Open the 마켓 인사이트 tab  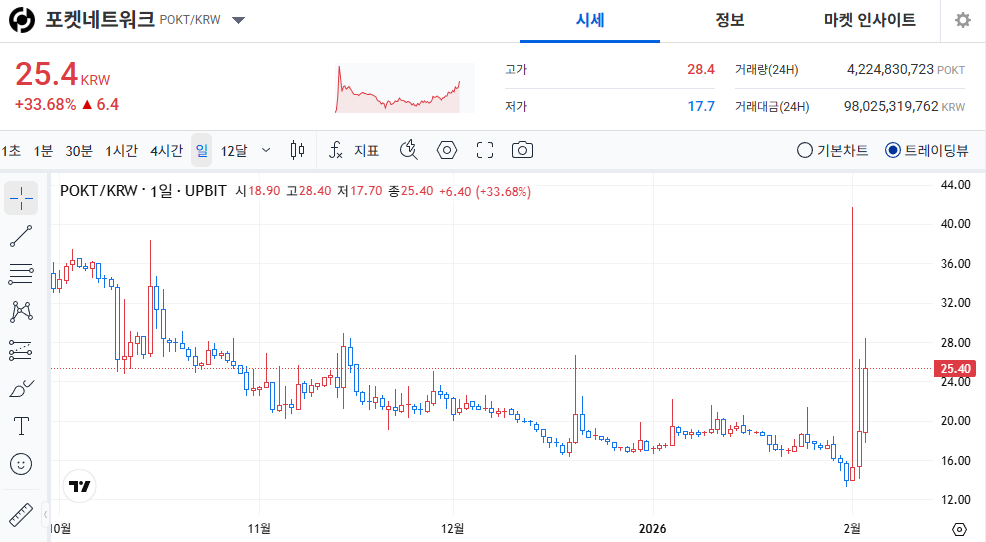869,21
